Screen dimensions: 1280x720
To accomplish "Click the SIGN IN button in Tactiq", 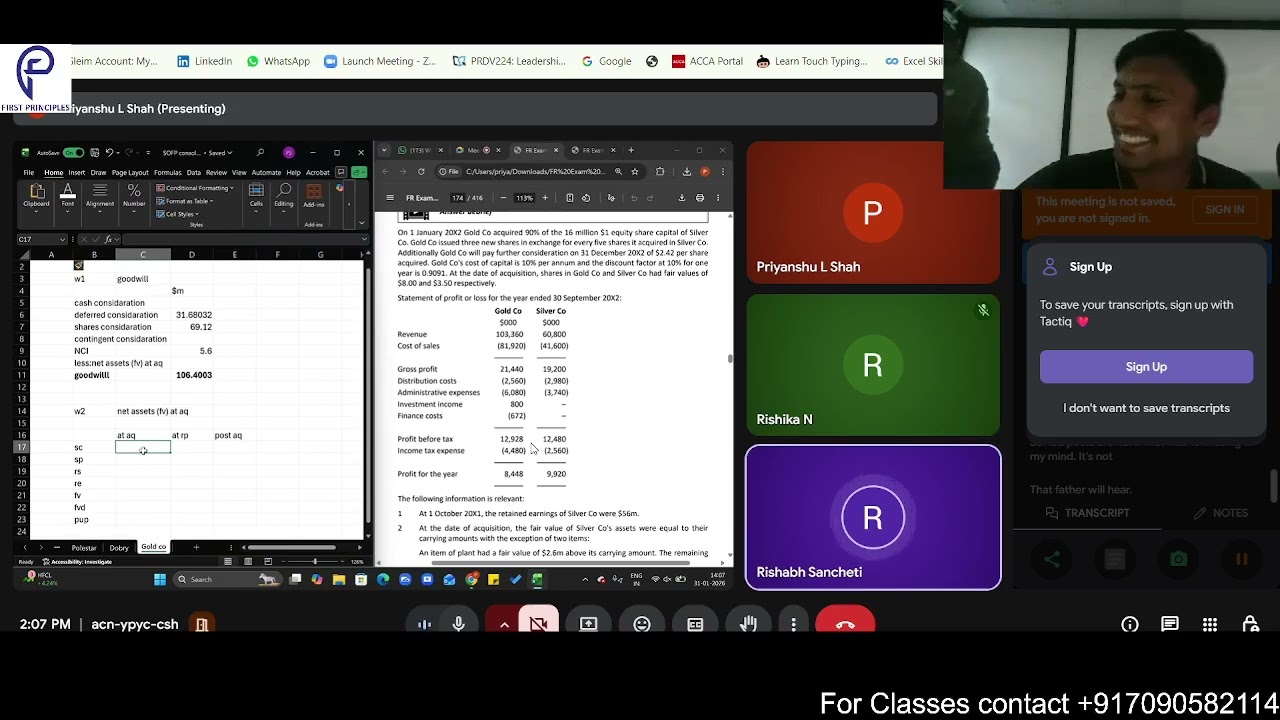I will click(1224, 210).
